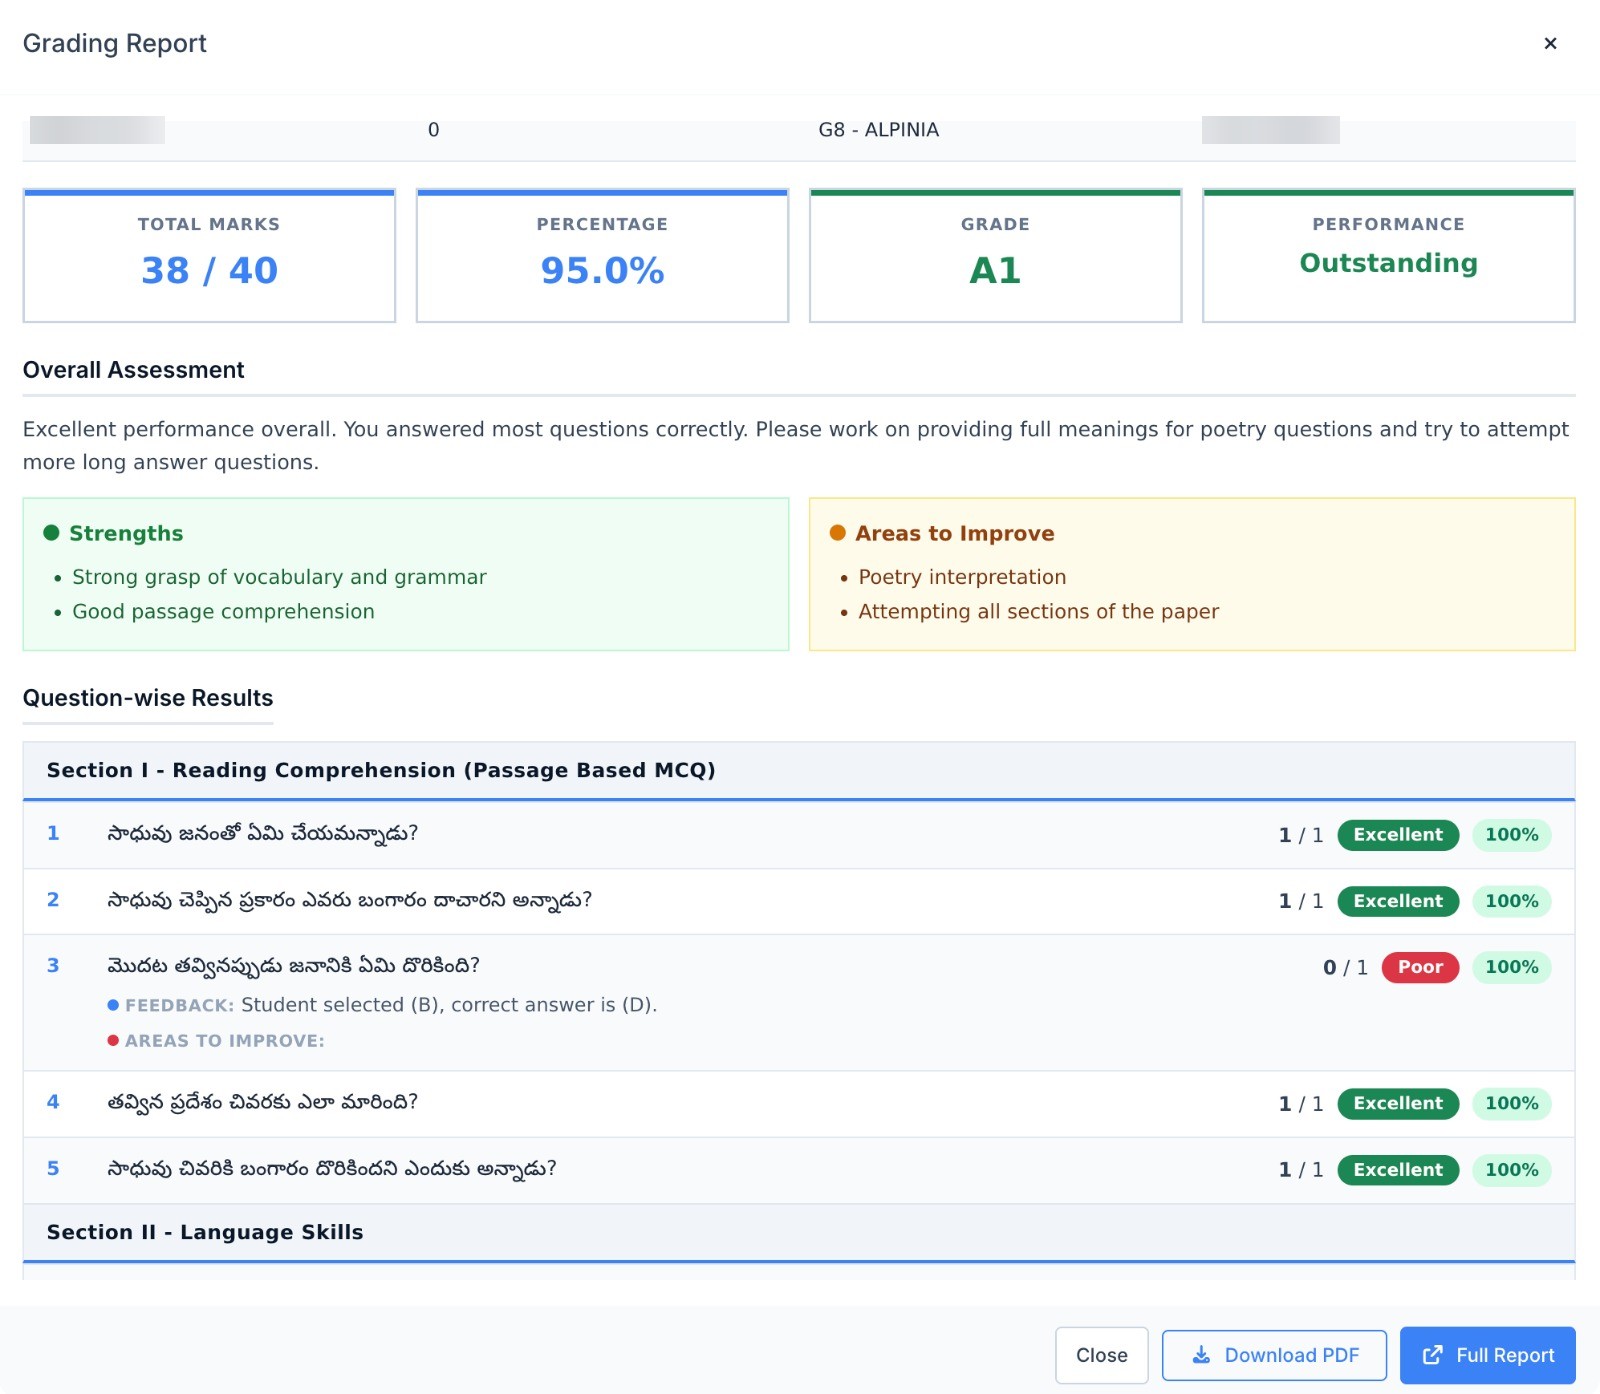Click the Outstanding performance text
The height and width of the screenshot is (1394, 1600).
[1388, 263]
